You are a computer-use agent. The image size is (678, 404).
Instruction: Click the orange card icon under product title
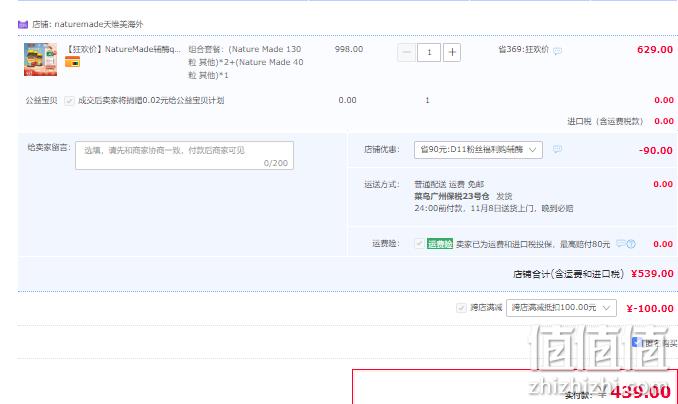click(x=72, y=62)
